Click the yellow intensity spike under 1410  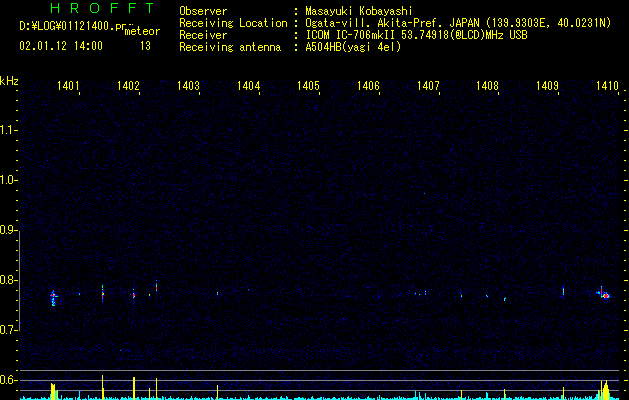point(605,390)
